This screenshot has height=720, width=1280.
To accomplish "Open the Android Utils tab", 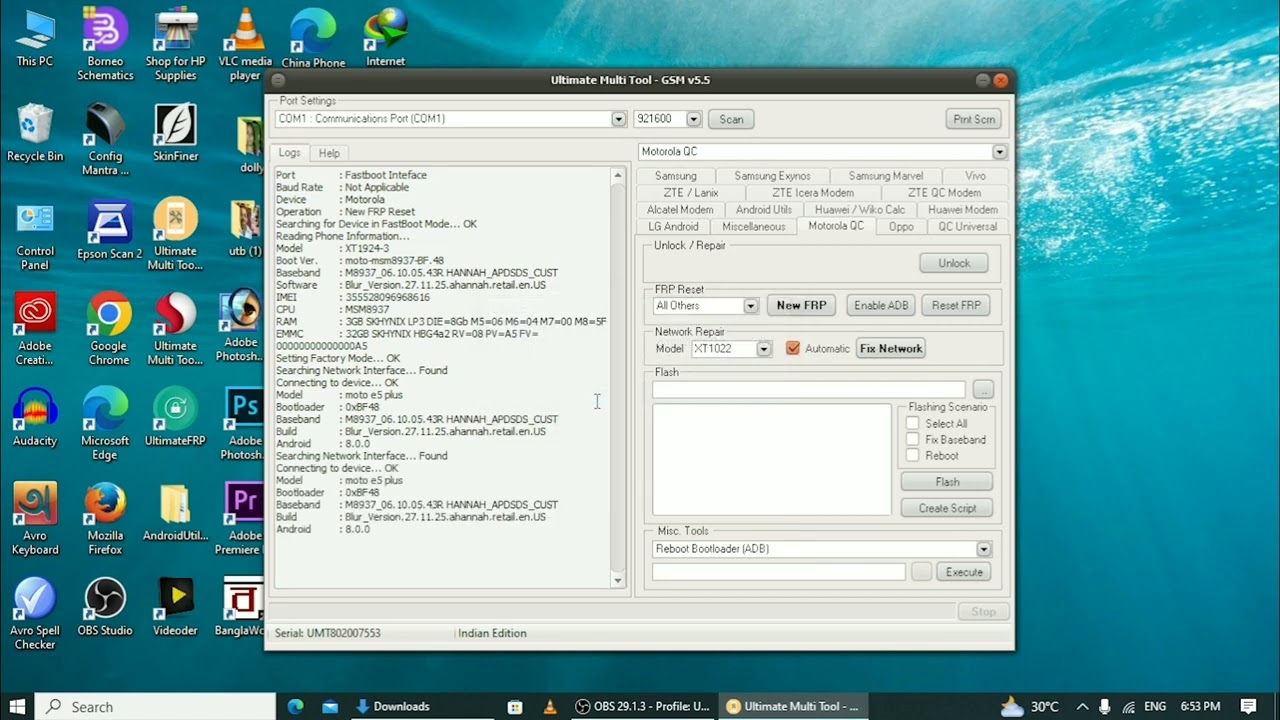I will (763, 210).
